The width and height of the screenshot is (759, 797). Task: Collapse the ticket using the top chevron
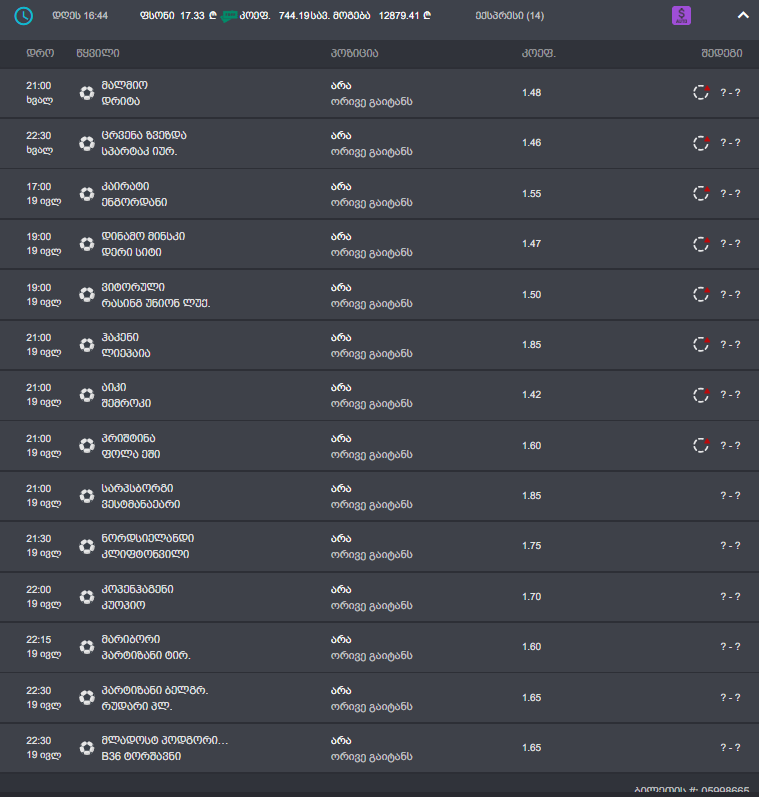pos(742,16)
